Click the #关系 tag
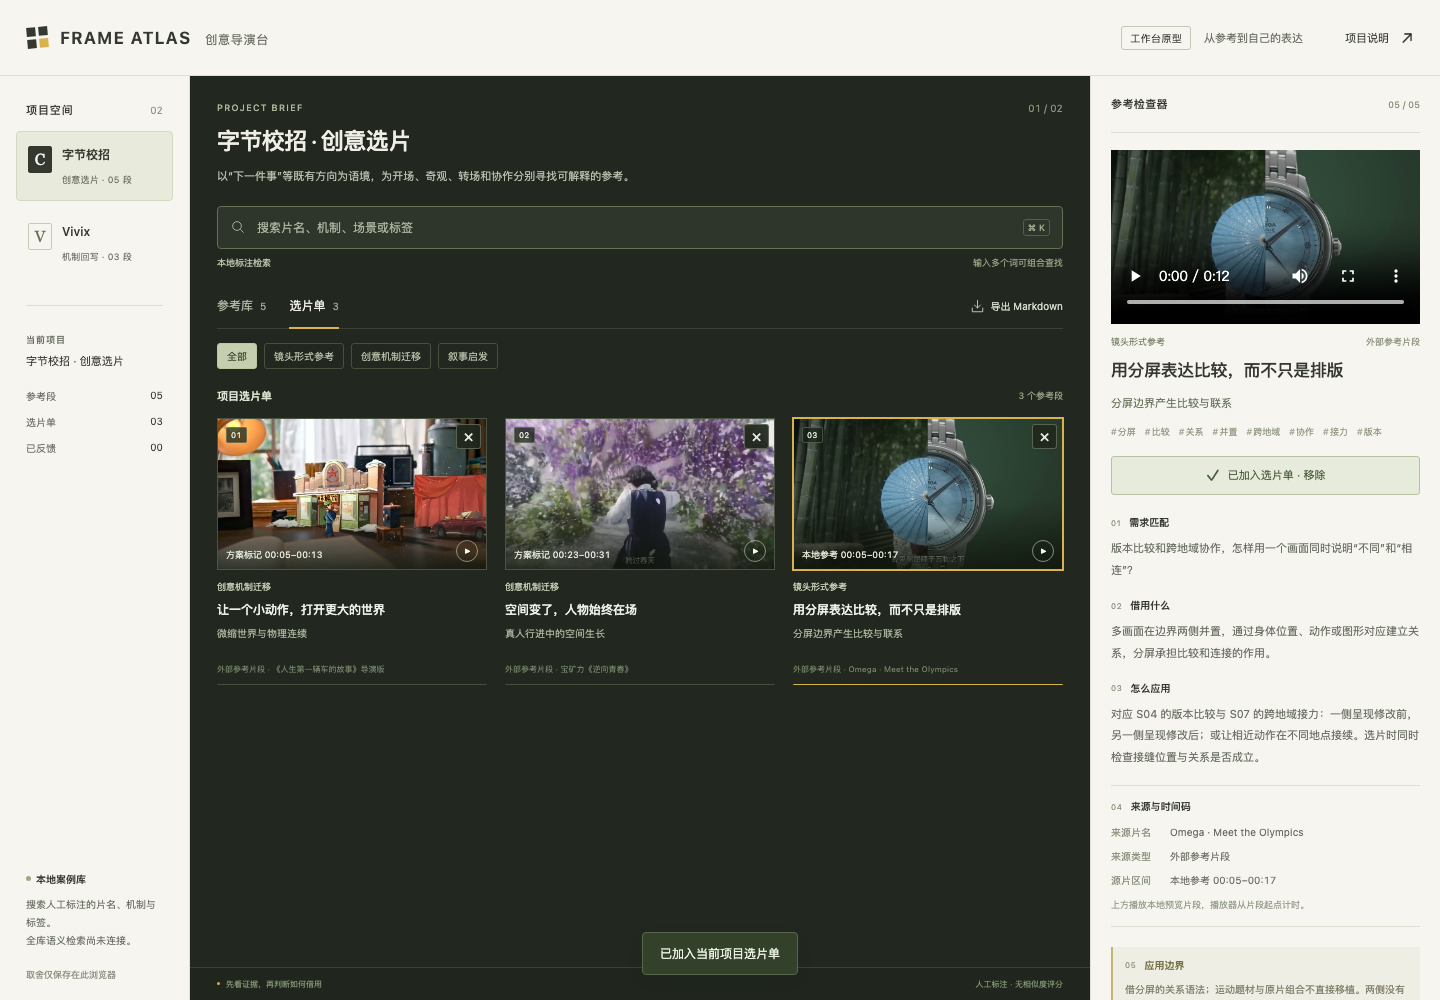The height and width of the screenshot is (1000, 1440). [1191, 432]
